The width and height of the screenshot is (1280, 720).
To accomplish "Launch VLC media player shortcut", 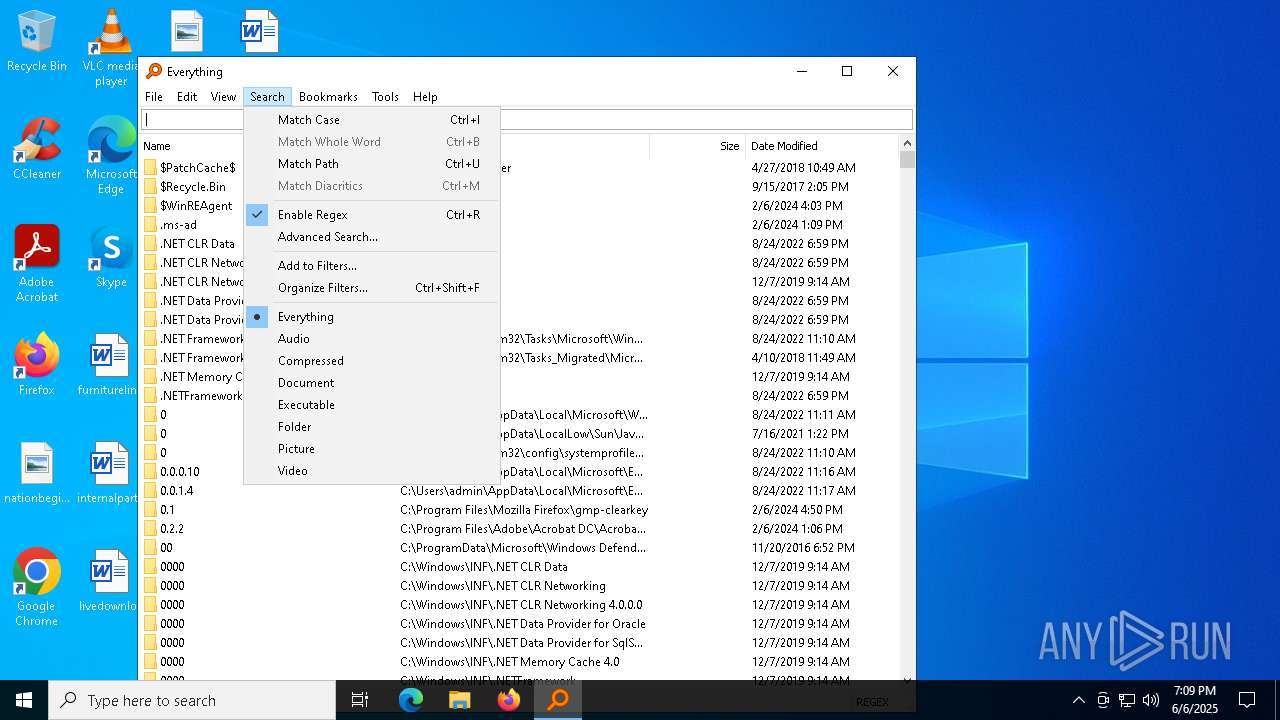I will [111, 48].
